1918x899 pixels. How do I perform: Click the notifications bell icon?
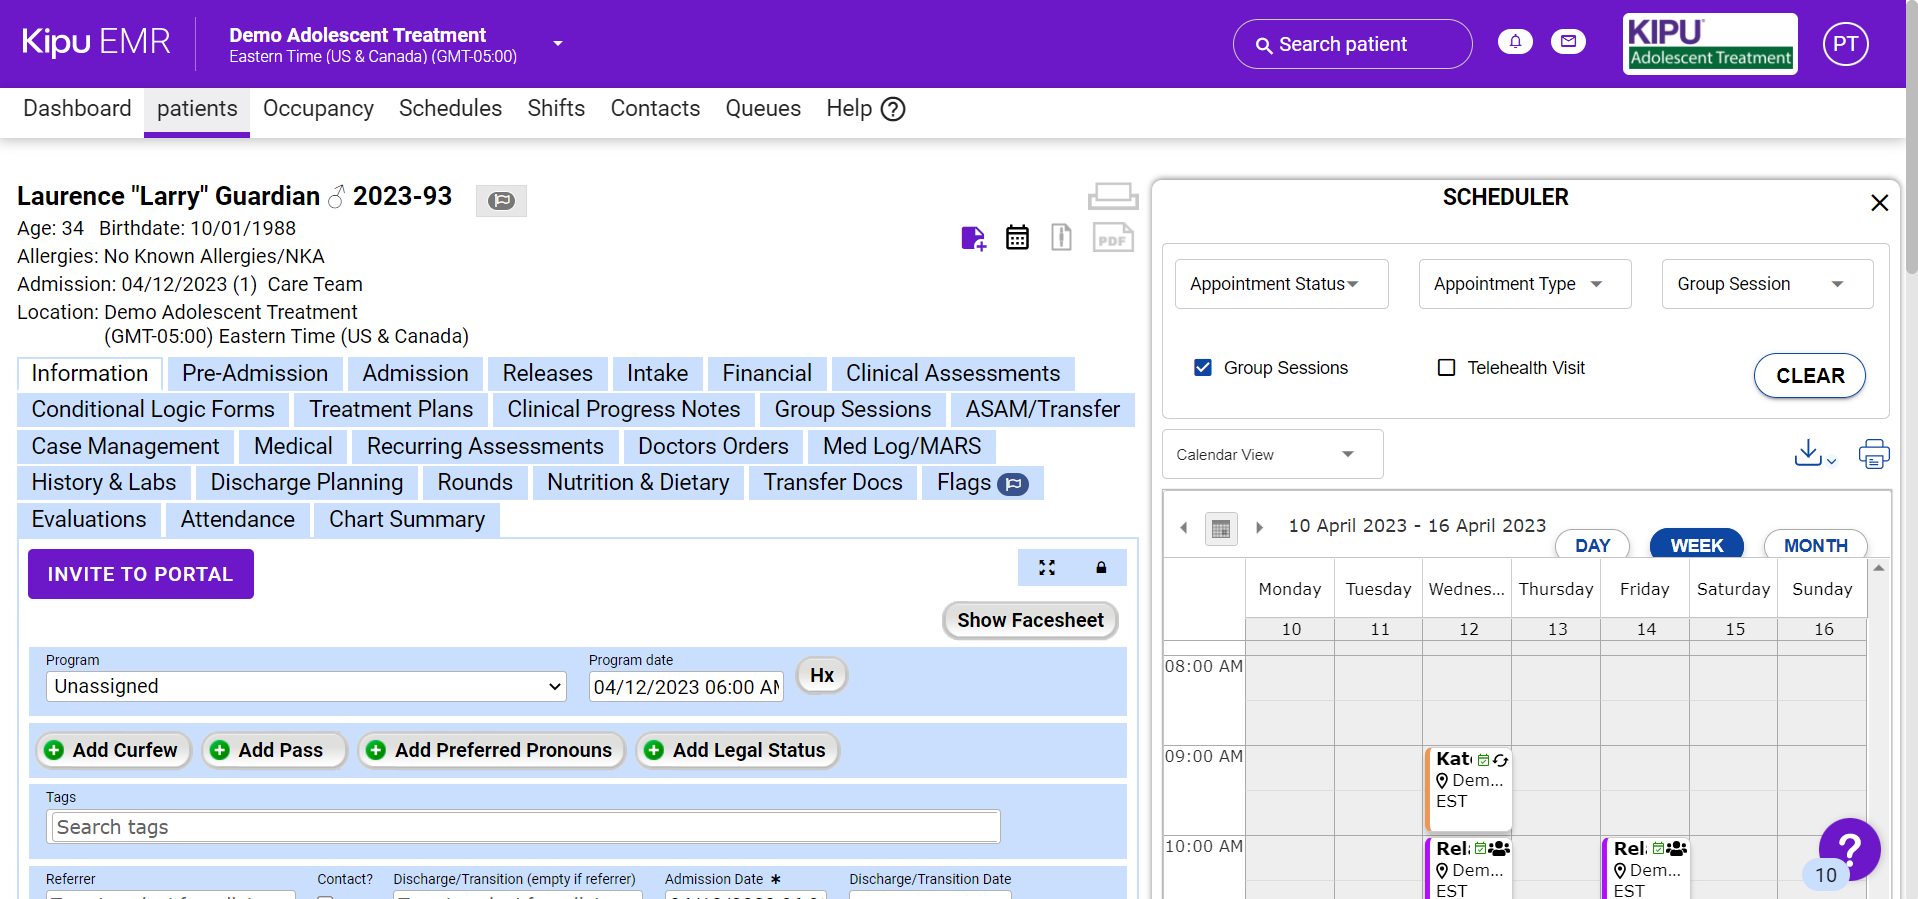(x=1515, y=42)
